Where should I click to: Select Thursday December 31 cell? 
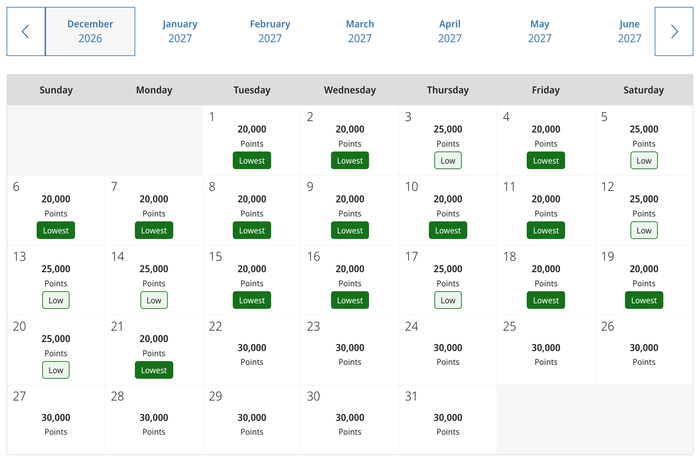pyautogui.click(x=448, y=420)
